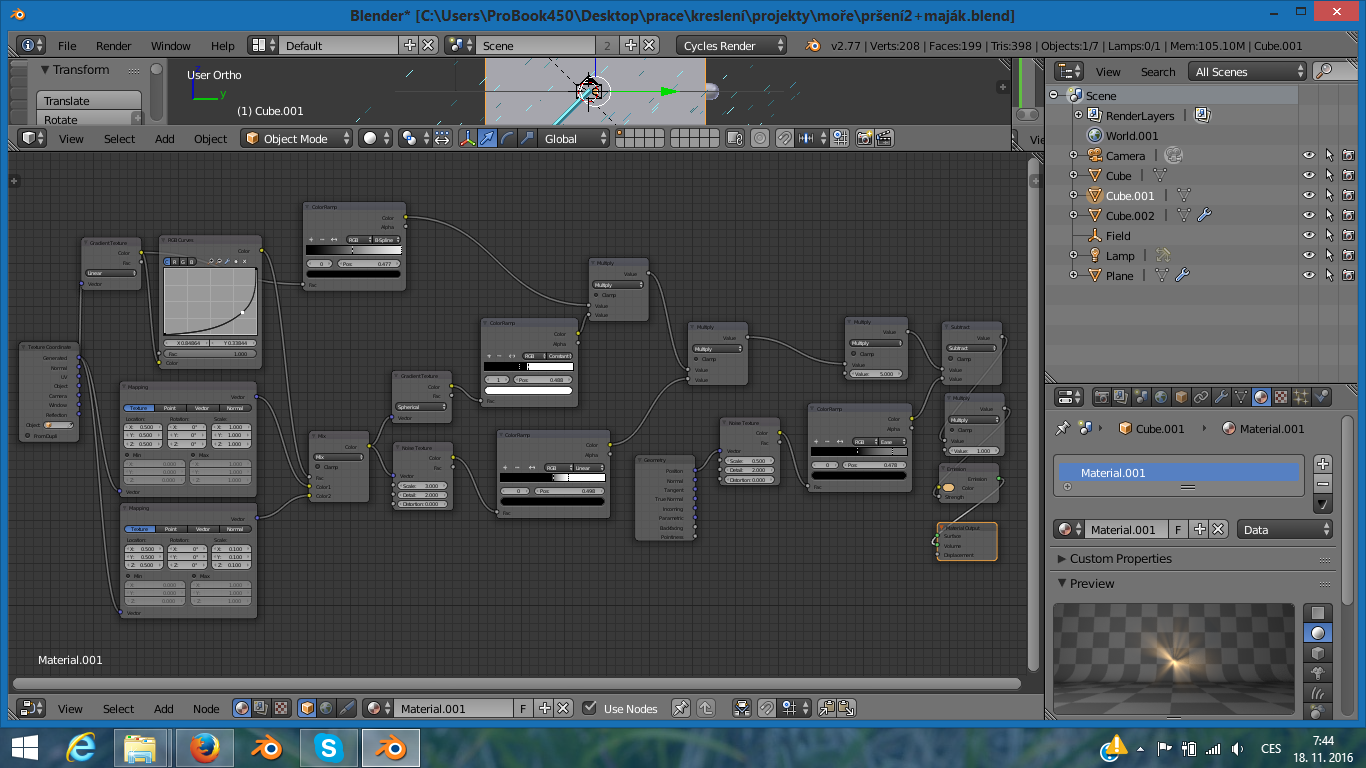
Task: Open the Physics properties tab
Action: tap(1321, 397)
